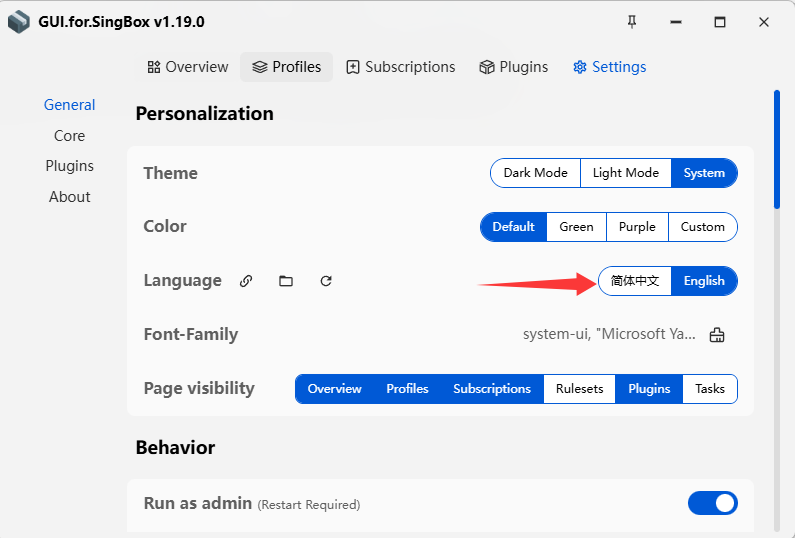Image resolution: width=795 pixels, height=538 pixels.
Task: Click the Font-Family reset icon
Action: click(x=717, y=335)
